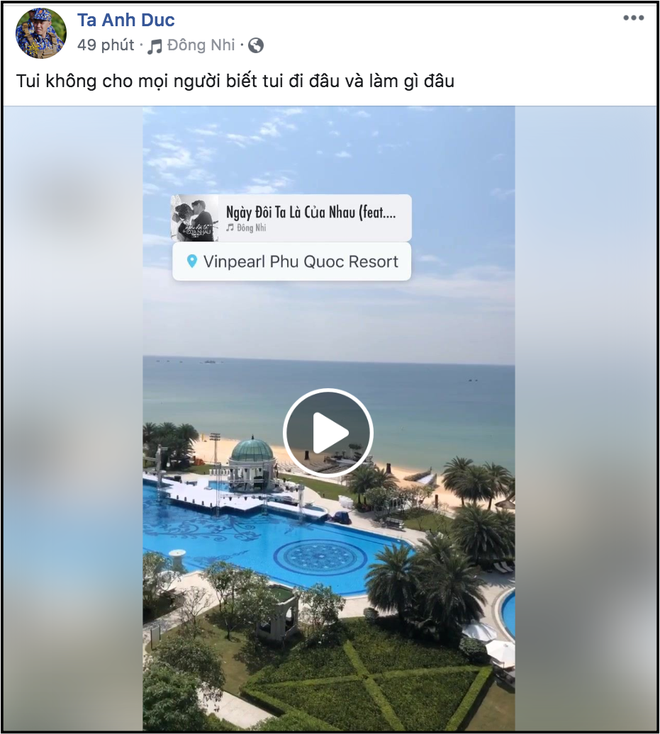
Task: Click the small music note in song sticker
Action: [230, 228]
